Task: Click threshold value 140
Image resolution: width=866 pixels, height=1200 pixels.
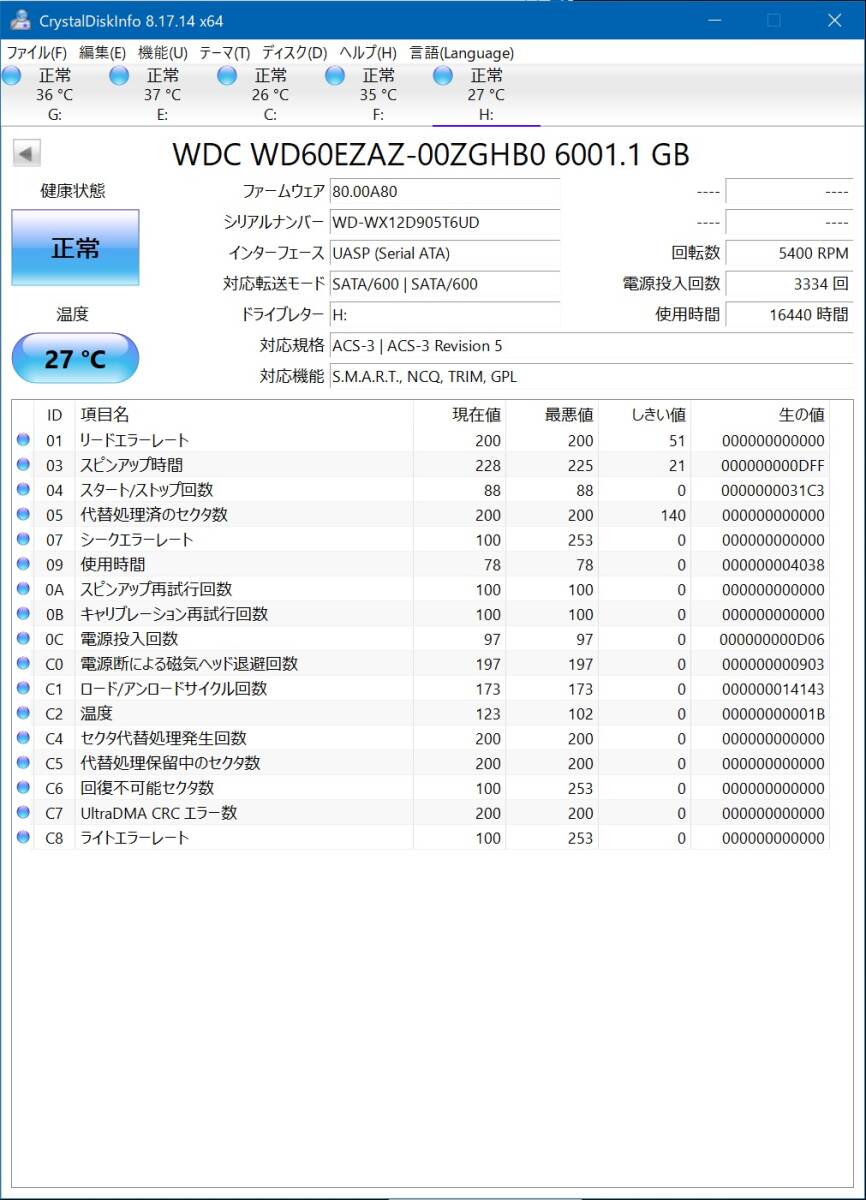Action: (673, 515)
